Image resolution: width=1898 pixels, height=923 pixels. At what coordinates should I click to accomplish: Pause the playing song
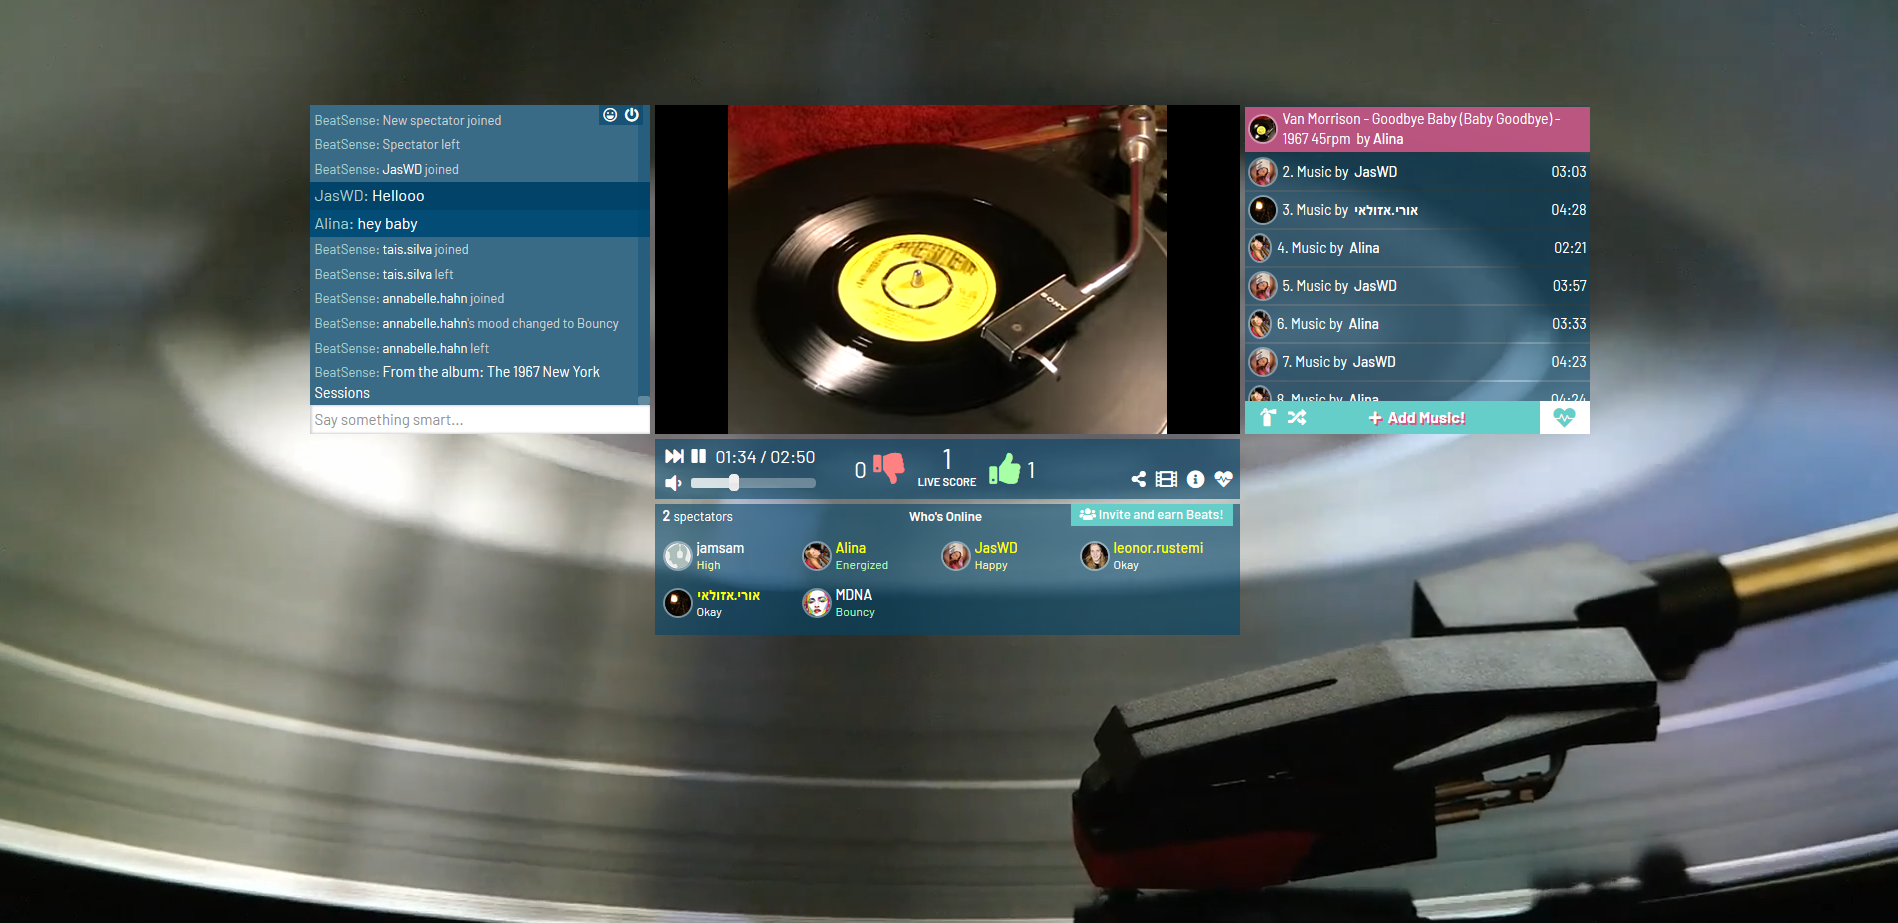pyautogui.click(x=699, y=456)
